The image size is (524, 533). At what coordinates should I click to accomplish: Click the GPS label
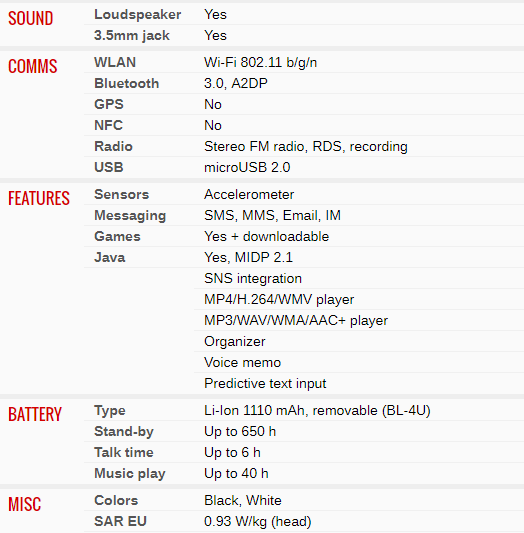[x=109, y=104]
